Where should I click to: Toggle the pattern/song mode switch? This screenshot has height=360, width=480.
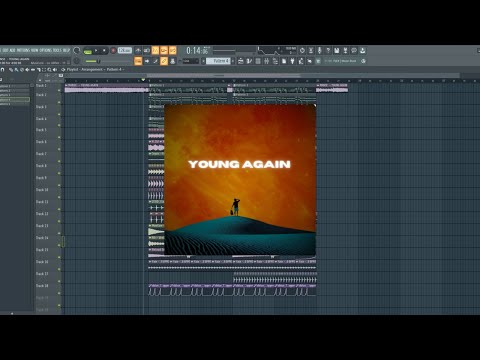click(88, 51)
